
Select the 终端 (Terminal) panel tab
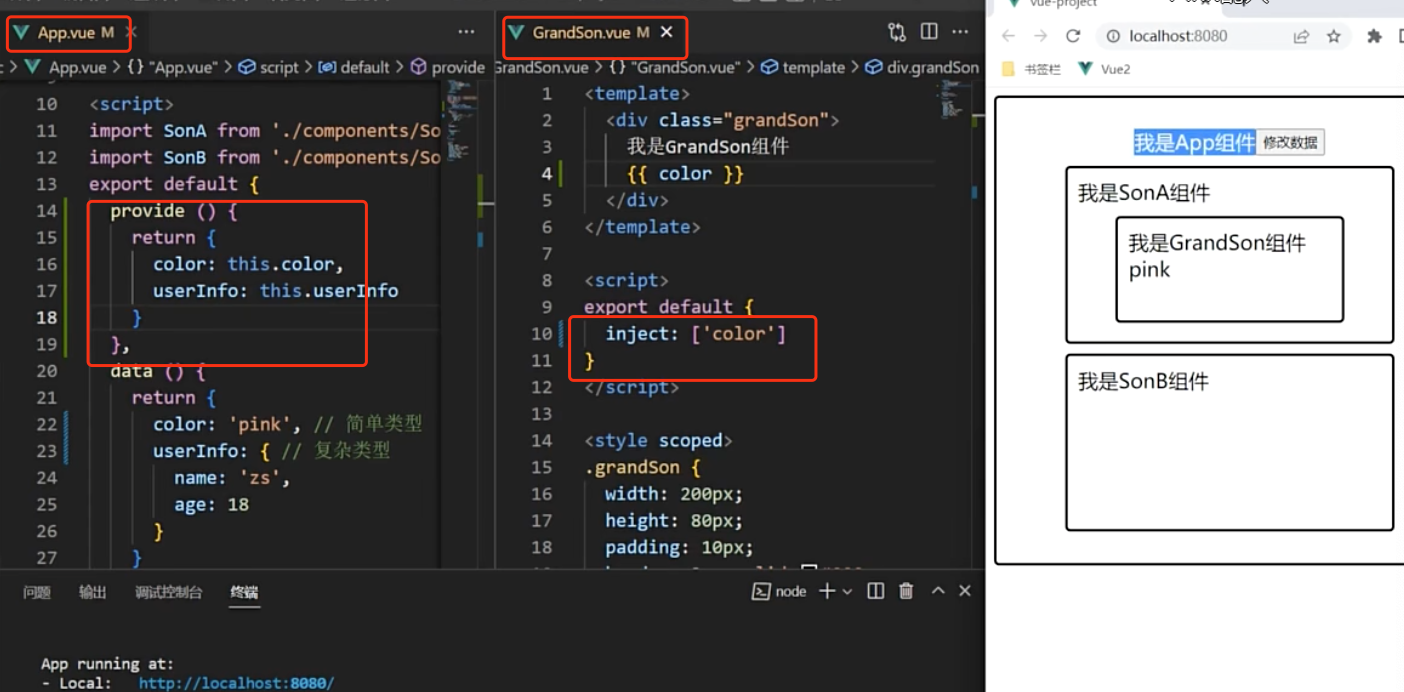point(244,592)
